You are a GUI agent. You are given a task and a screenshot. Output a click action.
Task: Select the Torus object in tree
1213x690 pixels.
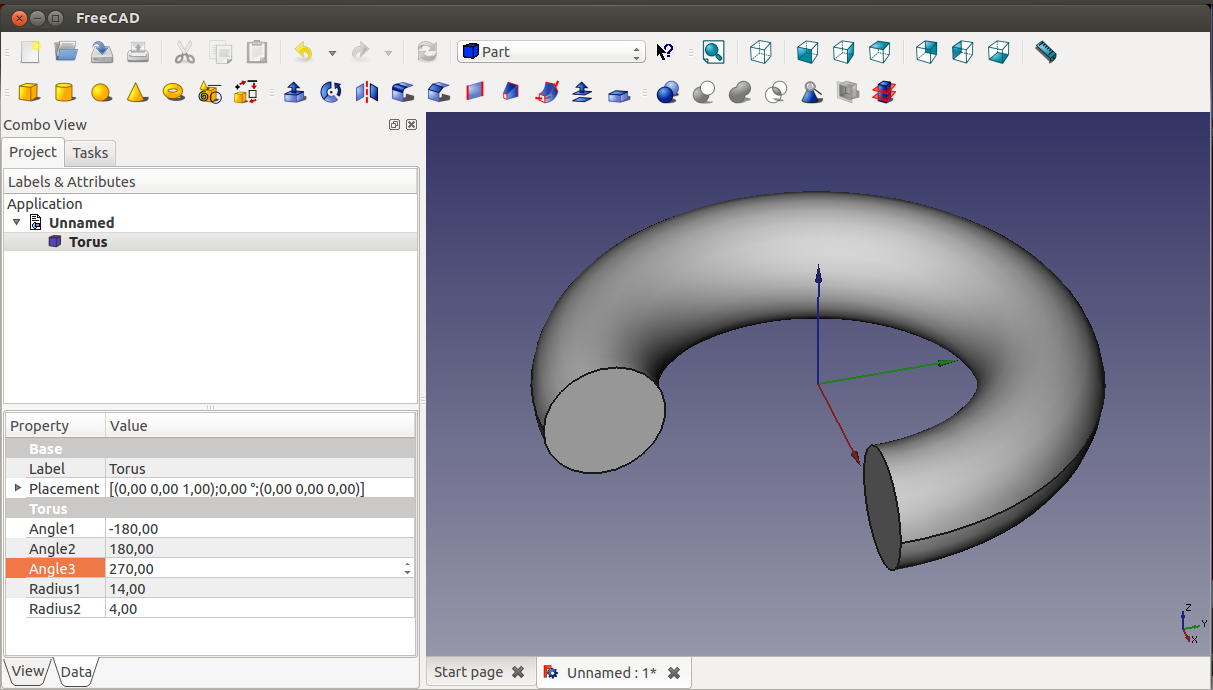click(x=88, y=242)
